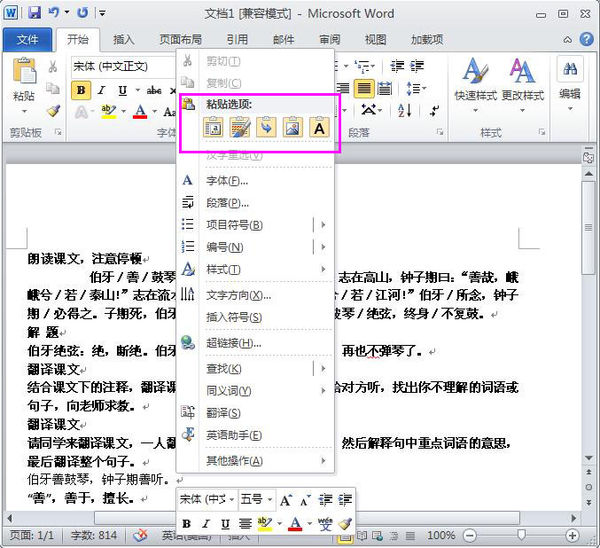The width and height of the screenshot is (600, 548).
Task: Click the strikethrough abc icon in ribbon
Action: pyautogui.click(x=154, y=90)
